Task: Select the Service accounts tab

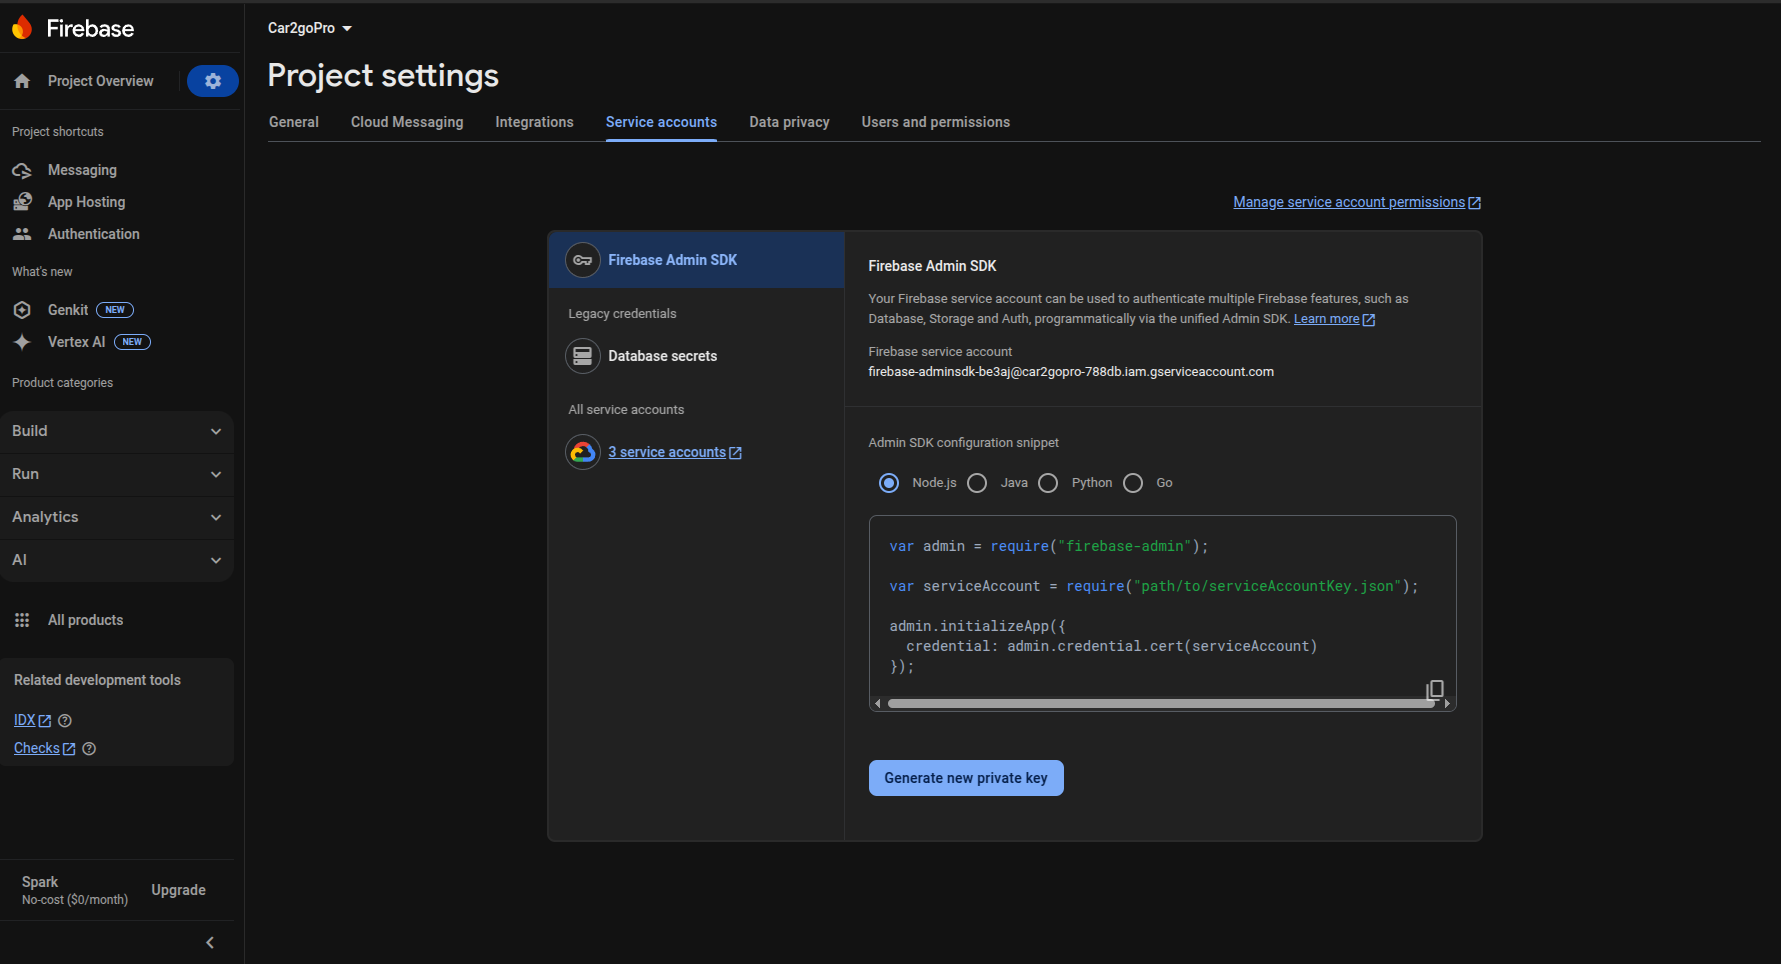Action: click(x=661, y=122)
